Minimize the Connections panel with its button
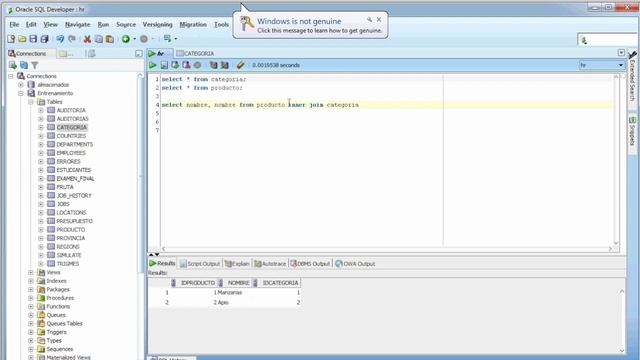 (x=138, y=53)
